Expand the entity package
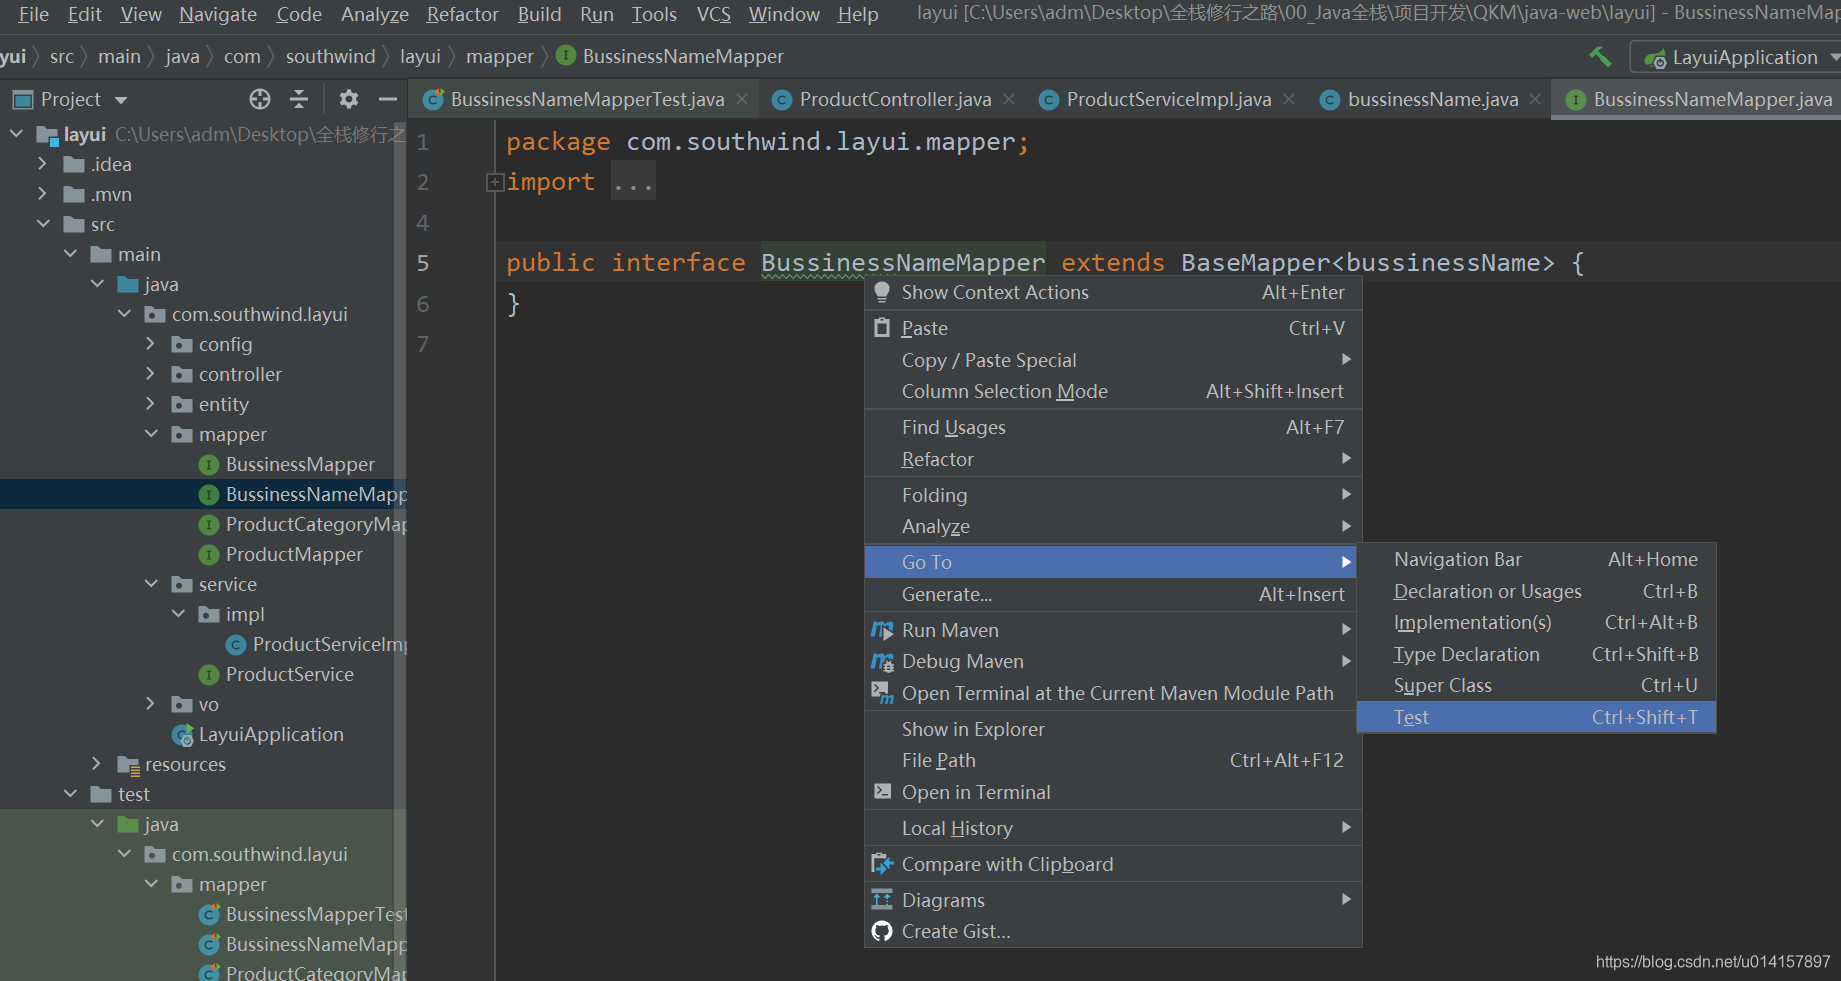Screen dimensions: 1841x981 pyautogui.click(x=150, y=404)
